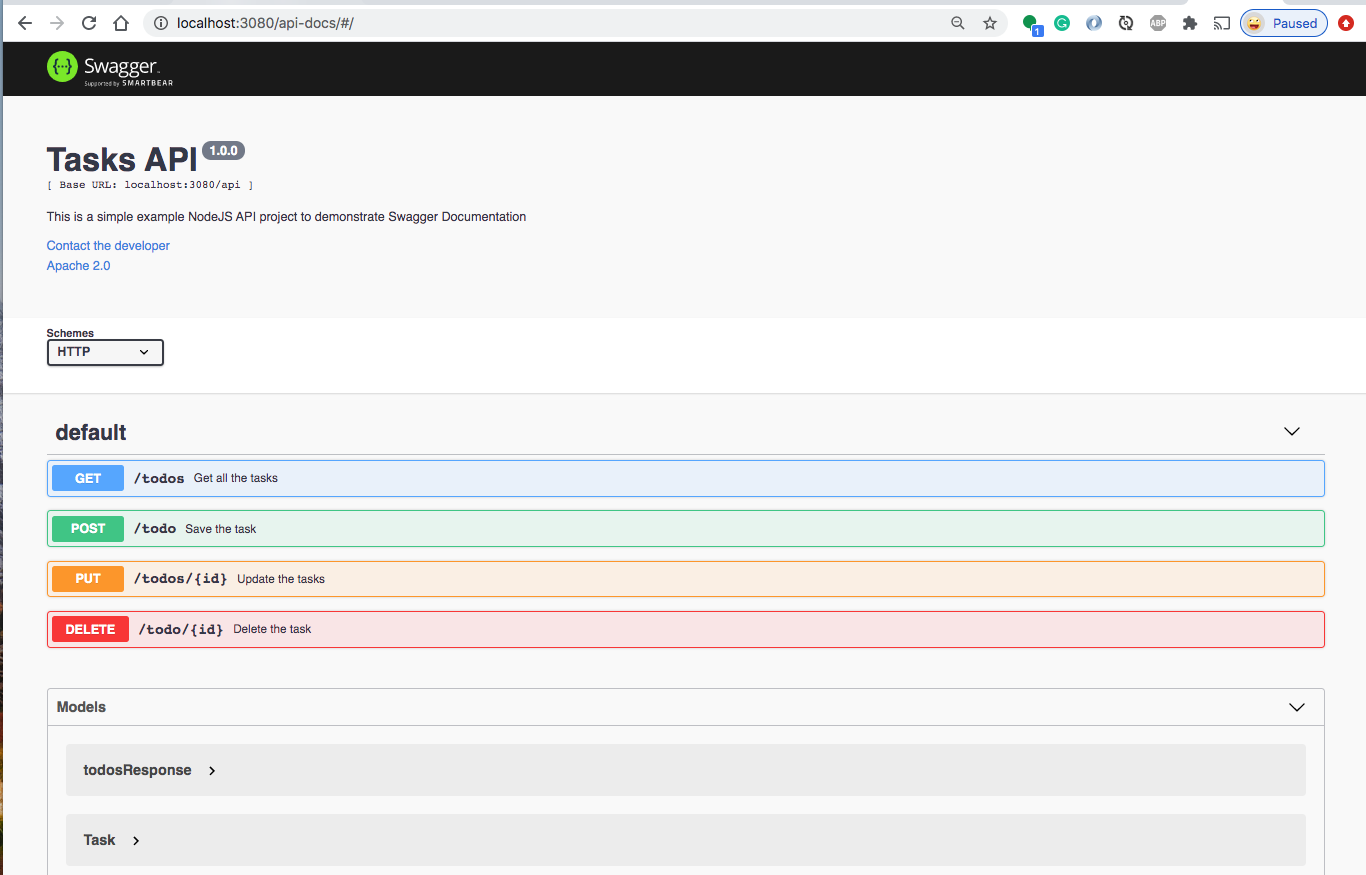Open the Paused profile button
The image size is (1366, 875).
[x=1284, y=23]
